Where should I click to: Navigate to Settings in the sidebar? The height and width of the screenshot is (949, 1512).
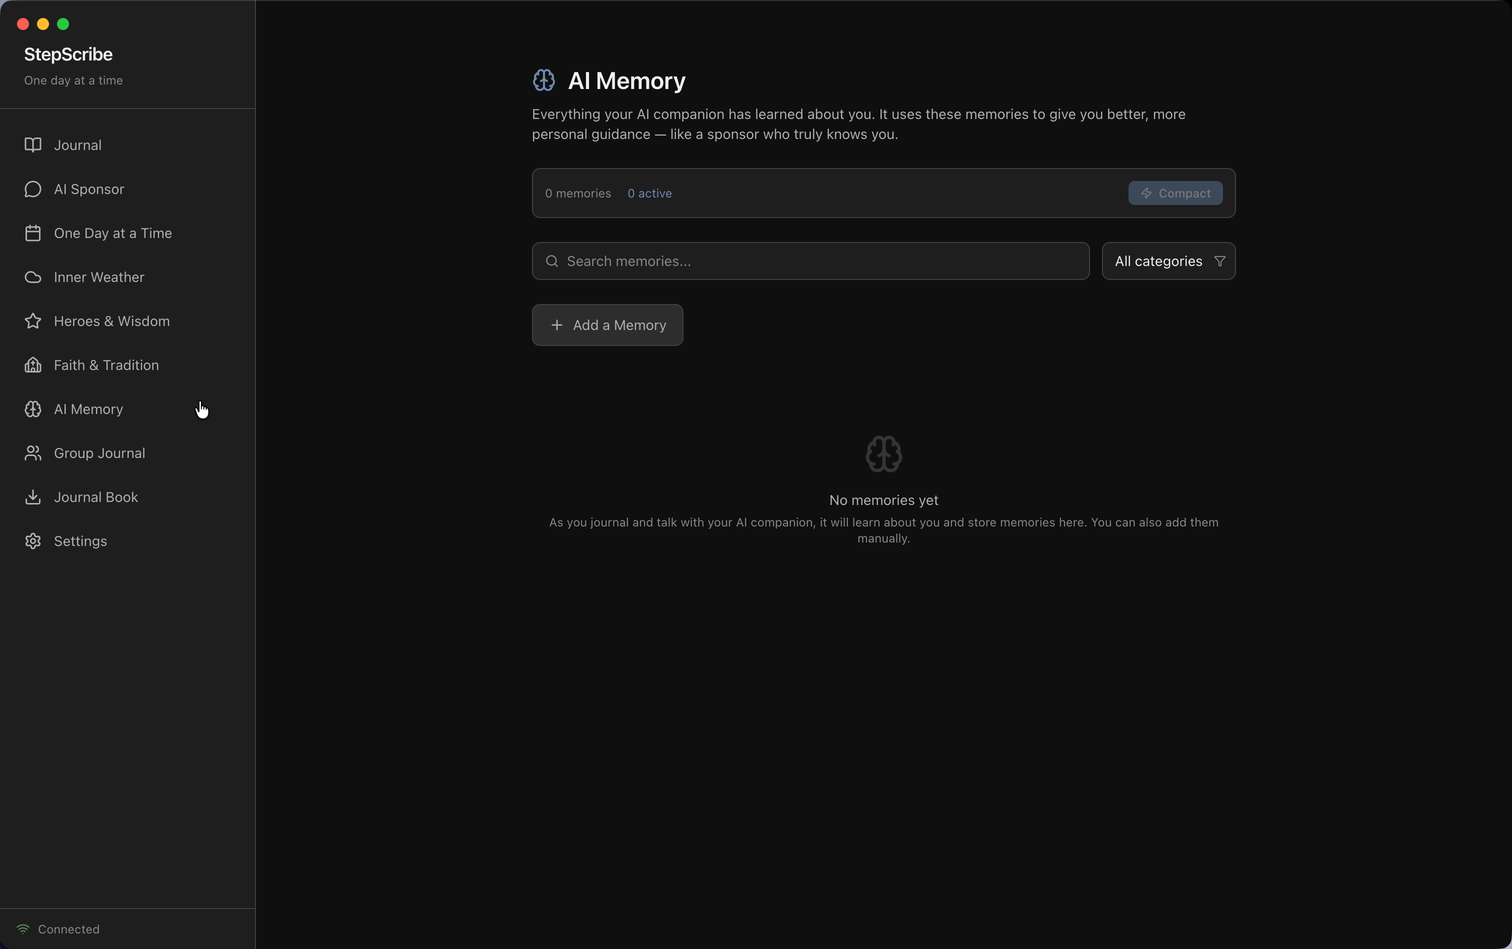pos(80,541)
